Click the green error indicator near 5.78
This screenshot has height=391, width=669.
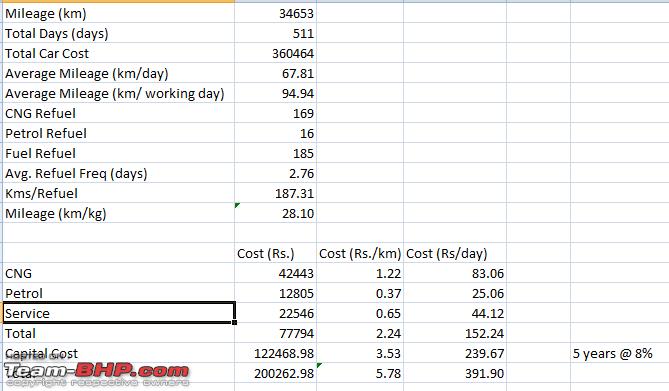click(x=320, y=365)
